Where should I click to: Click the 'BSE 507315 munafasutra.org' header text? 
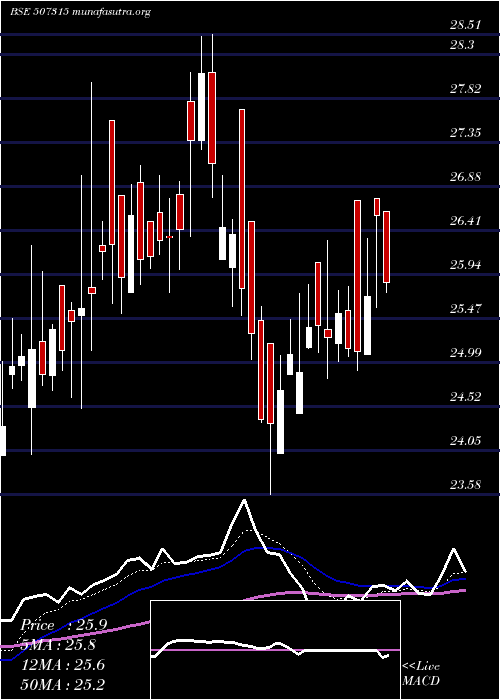(80, 12)
